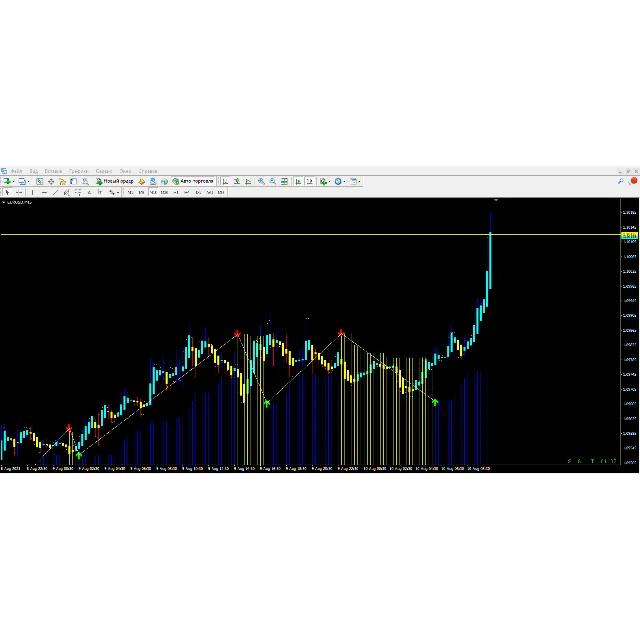Select the Text tool 'A' icon

(89, 192)
